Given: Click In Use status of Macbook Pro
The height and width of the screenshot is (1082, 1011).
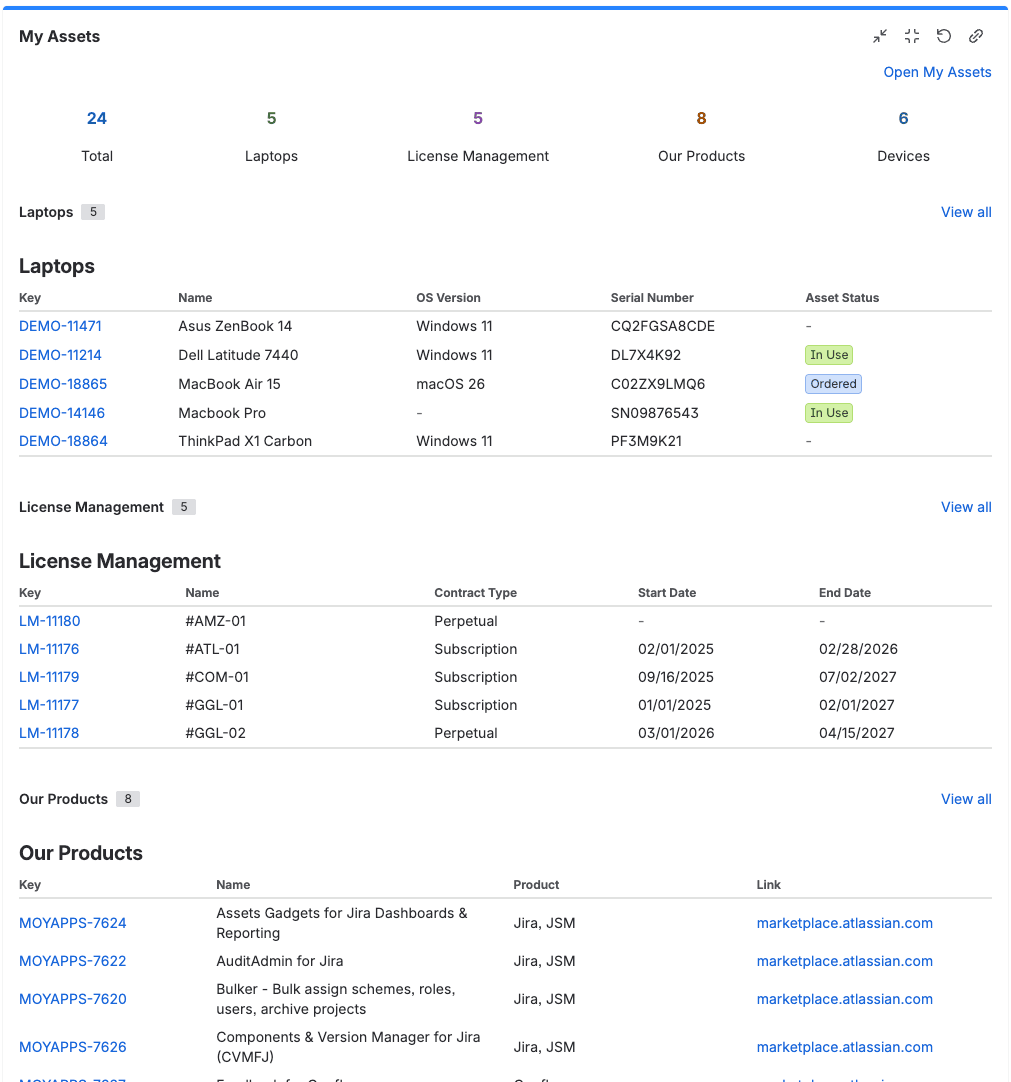Looking at the screenshot, I should click(x=829, y=413).
